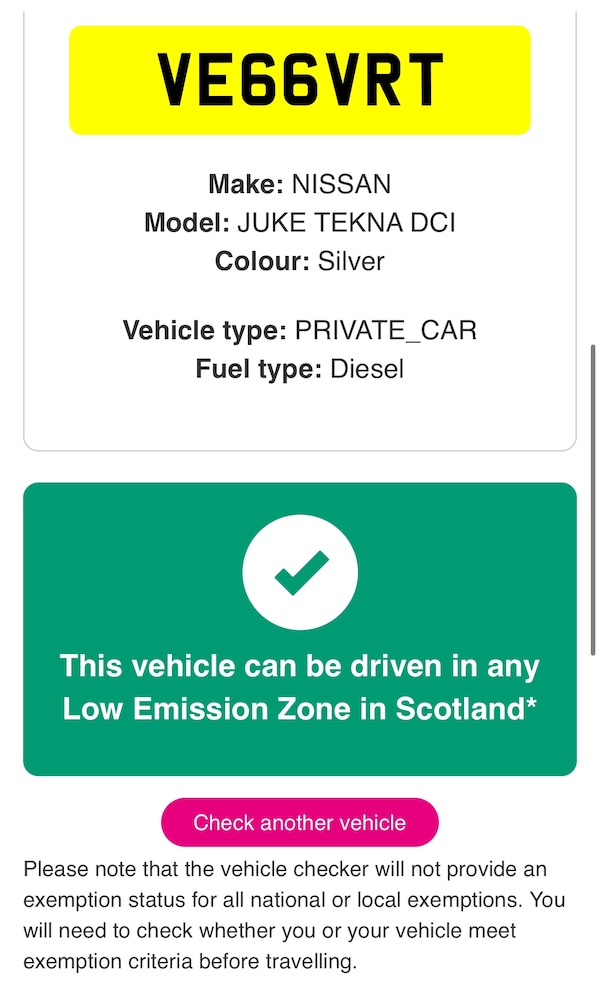Click the bold Vehicle type: label
600x991 pixels.
205,330
